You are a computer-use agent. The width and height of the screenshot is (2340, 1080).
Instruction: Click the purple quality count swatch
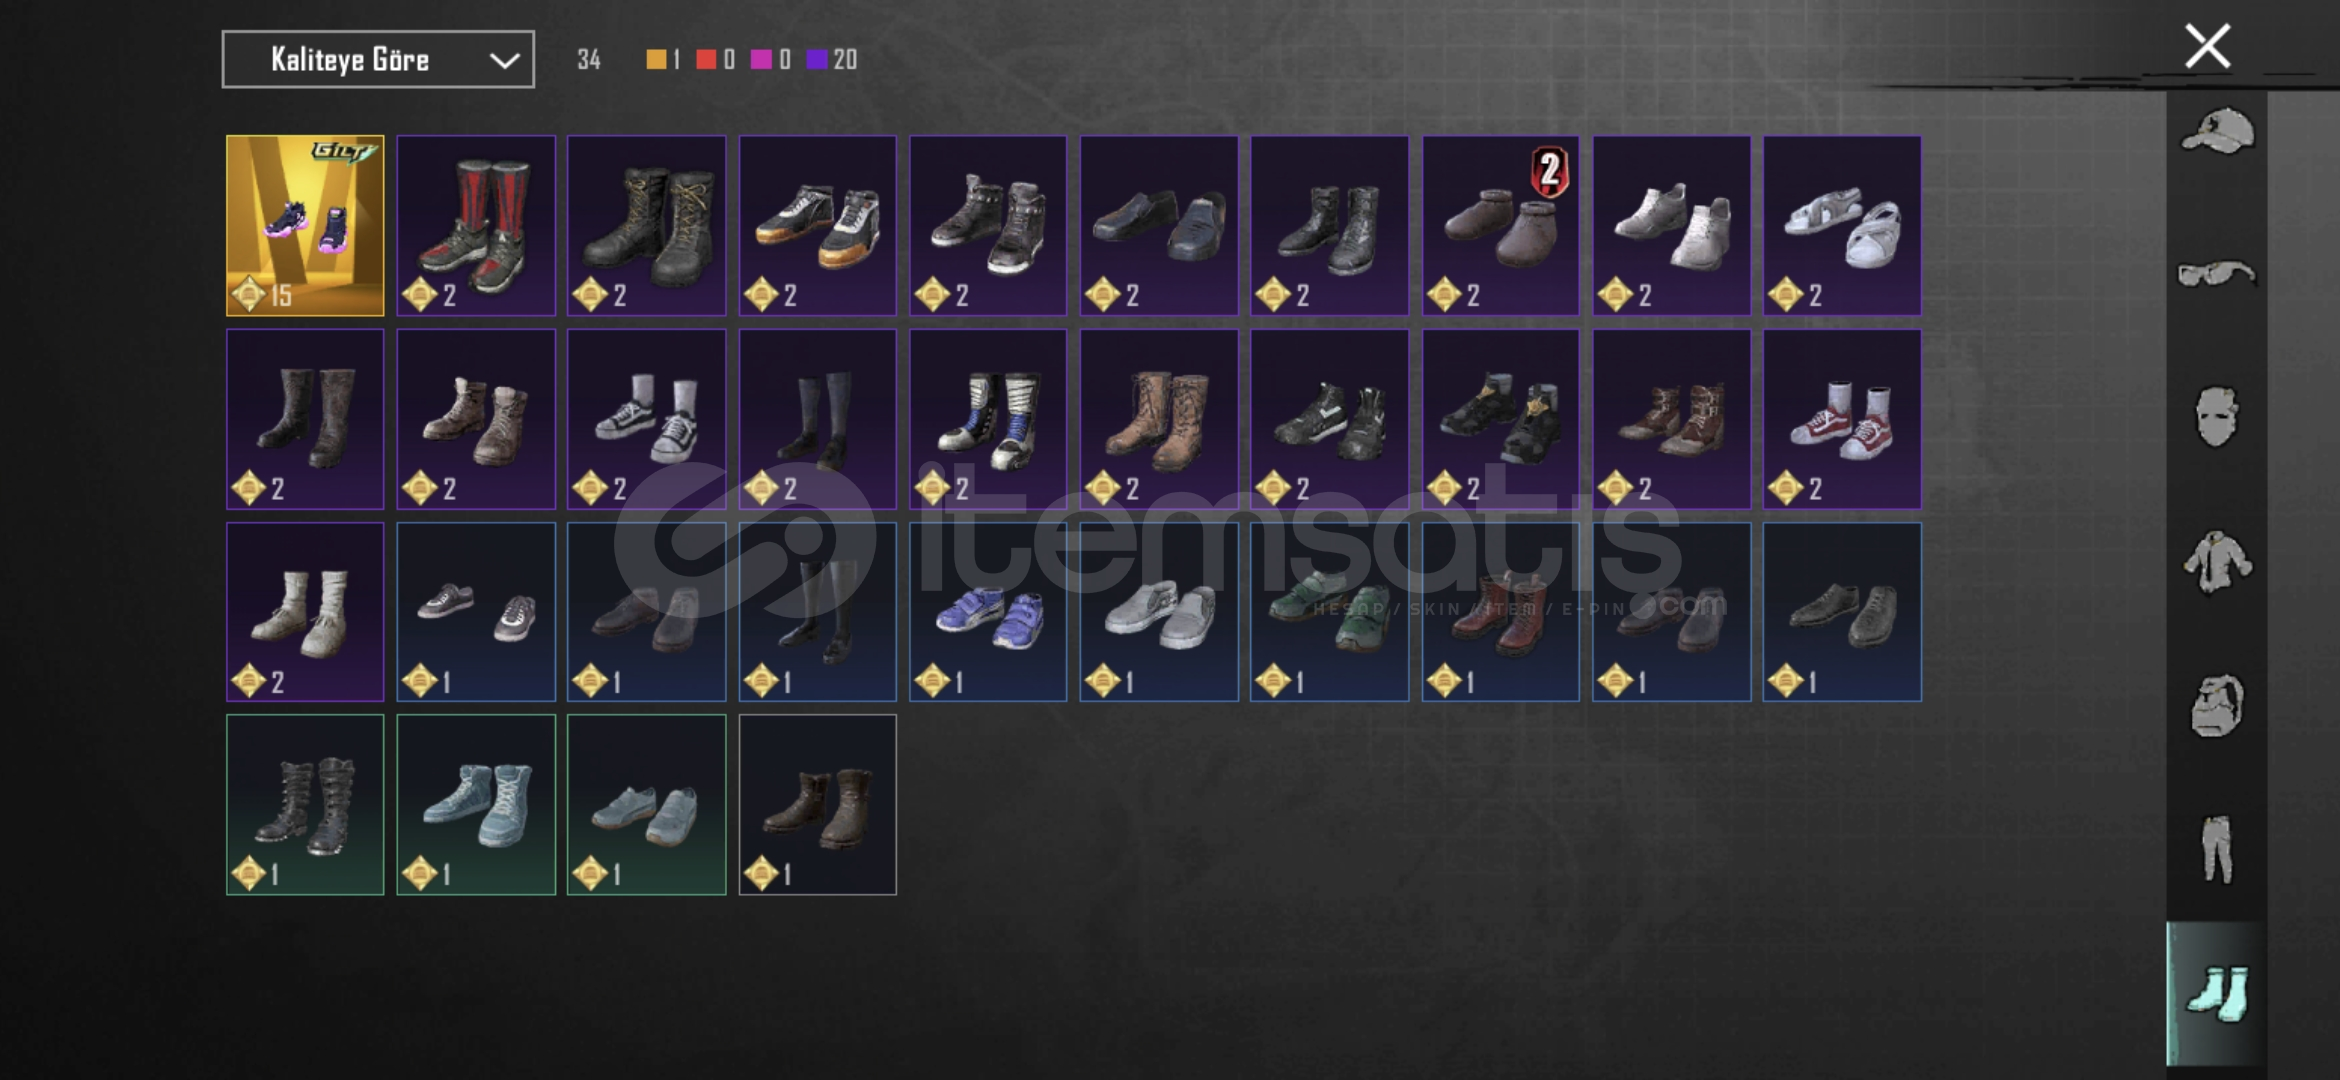(817, 60)
